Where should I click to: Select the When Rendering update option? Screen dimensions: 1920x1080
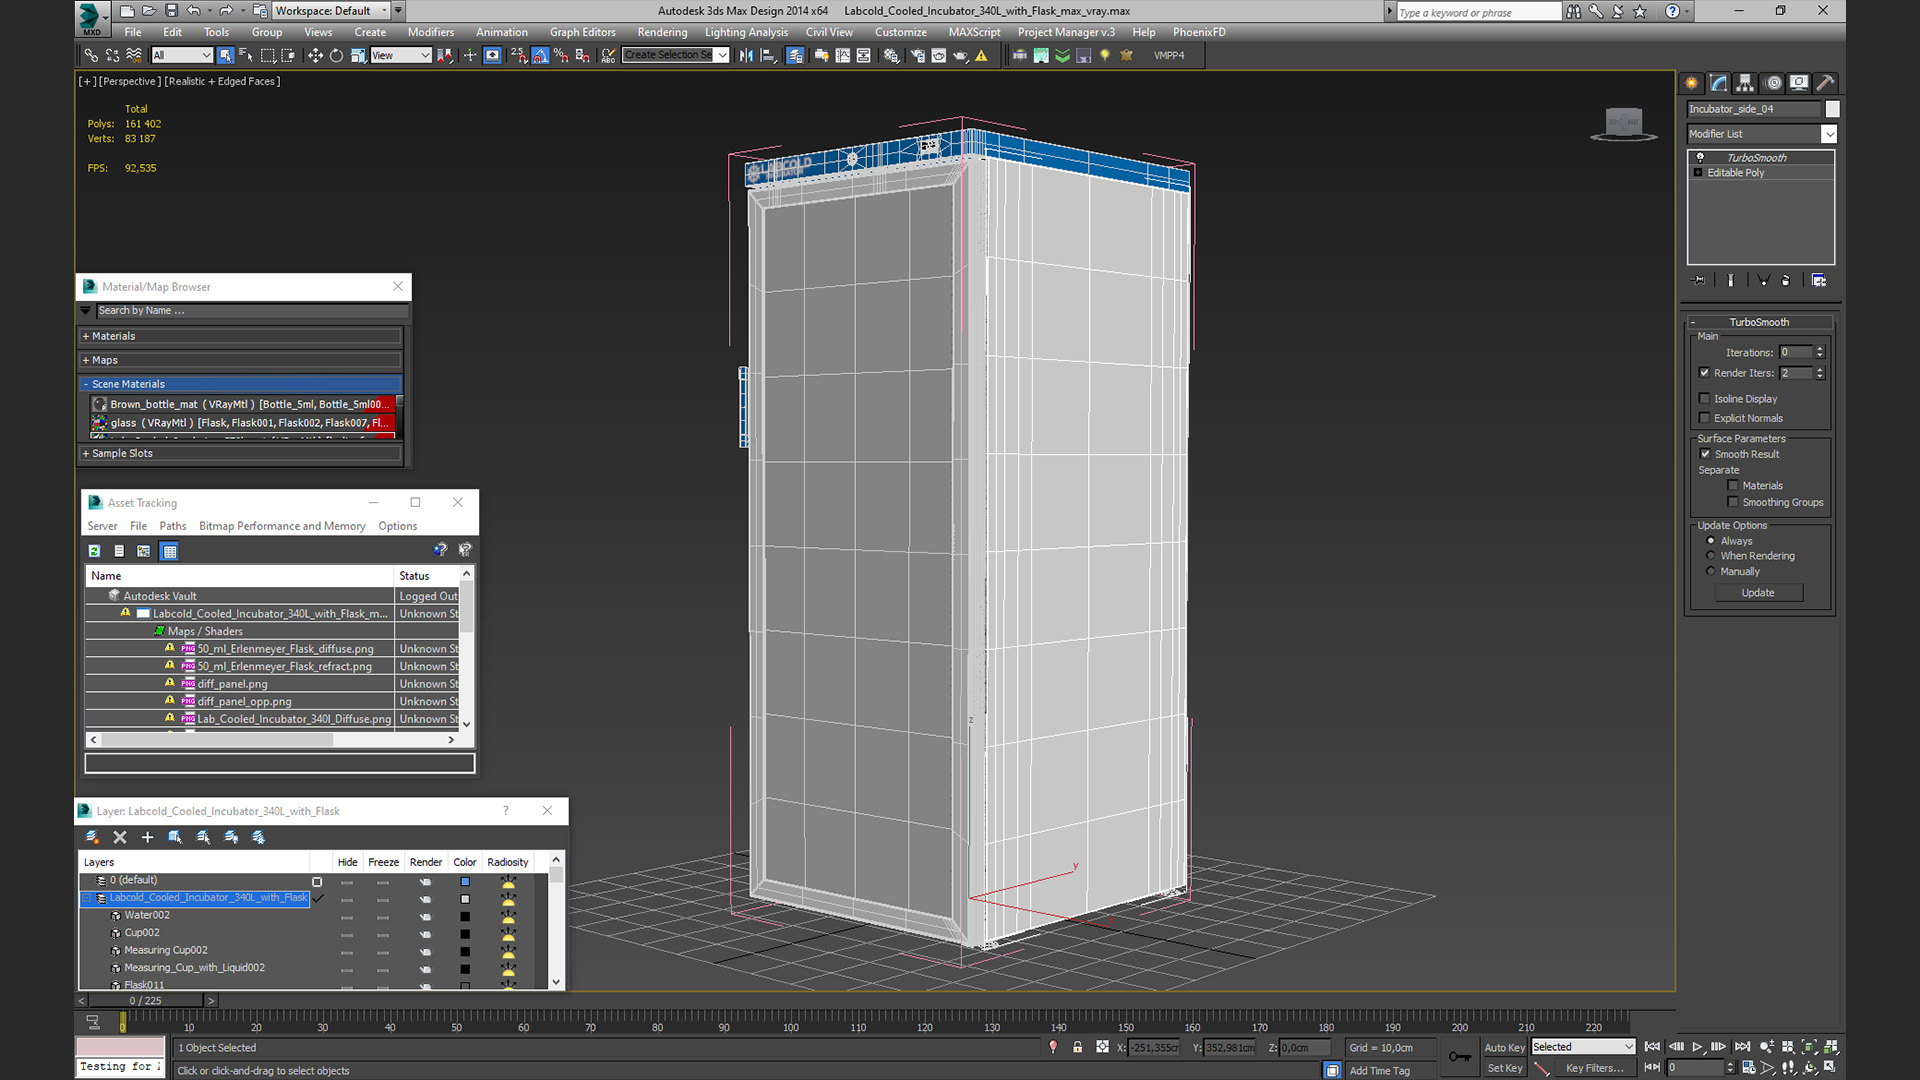[1711, 556]
